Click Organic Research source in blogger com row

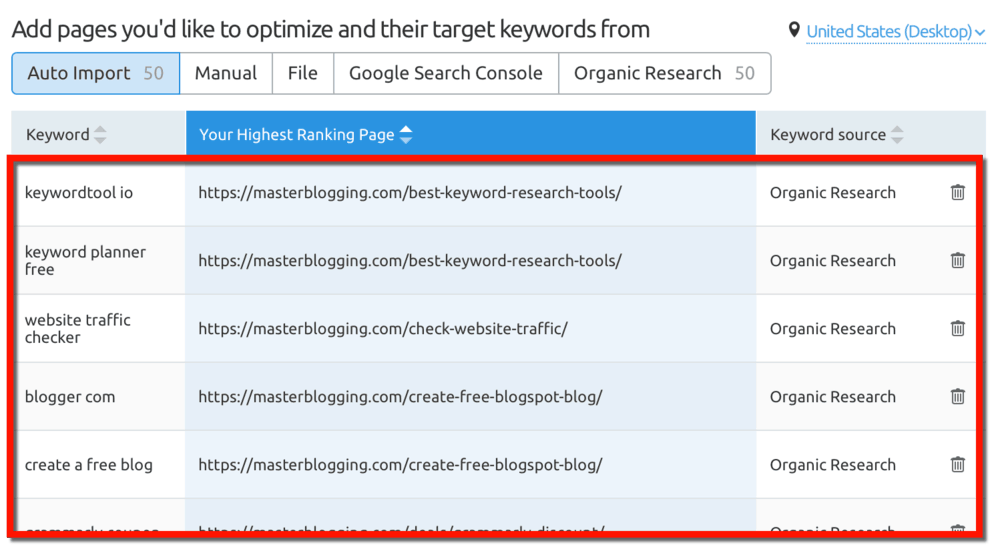pos(832,397)
